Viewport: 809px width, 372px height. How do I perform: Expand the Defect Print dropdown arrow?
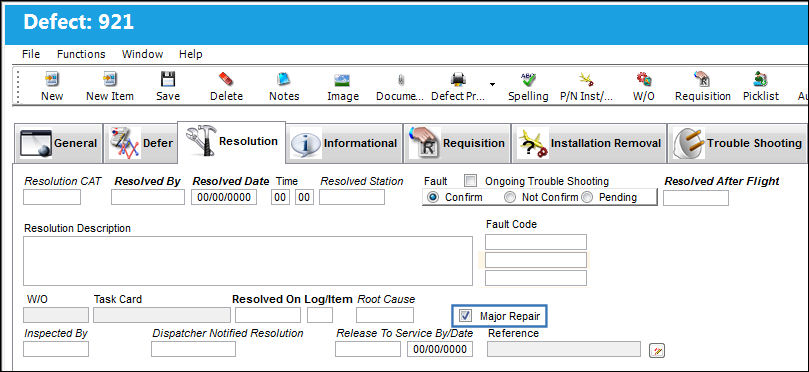493,84
